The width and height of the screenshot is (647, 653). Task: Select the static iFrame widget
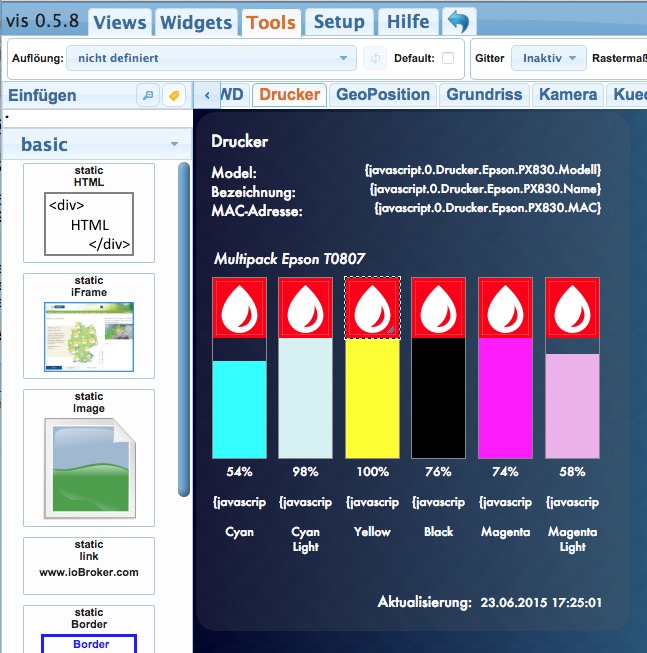[89, 326]
